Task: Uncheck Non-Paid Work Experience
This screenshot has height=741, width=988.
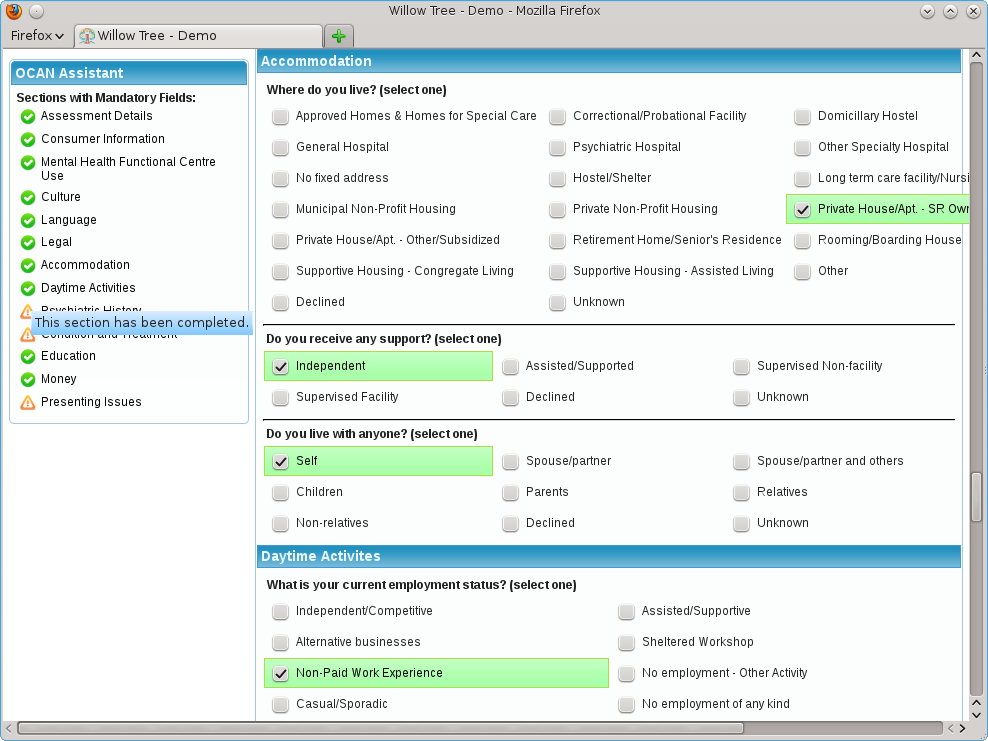Action: pos(280,673)
